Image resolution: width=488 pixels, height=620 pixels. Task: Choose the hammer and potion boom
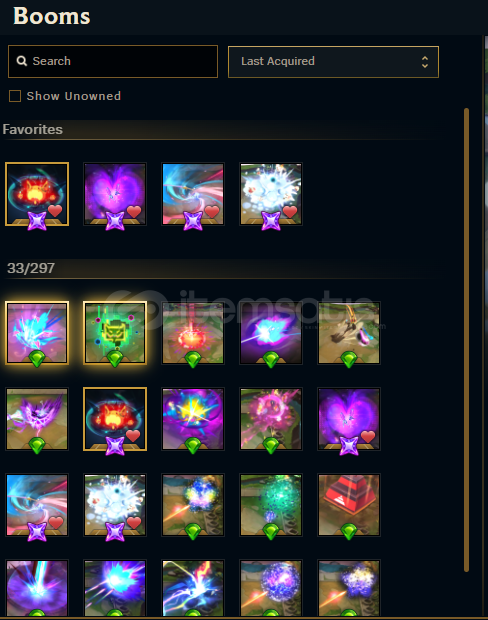click(x=349, y=333)
